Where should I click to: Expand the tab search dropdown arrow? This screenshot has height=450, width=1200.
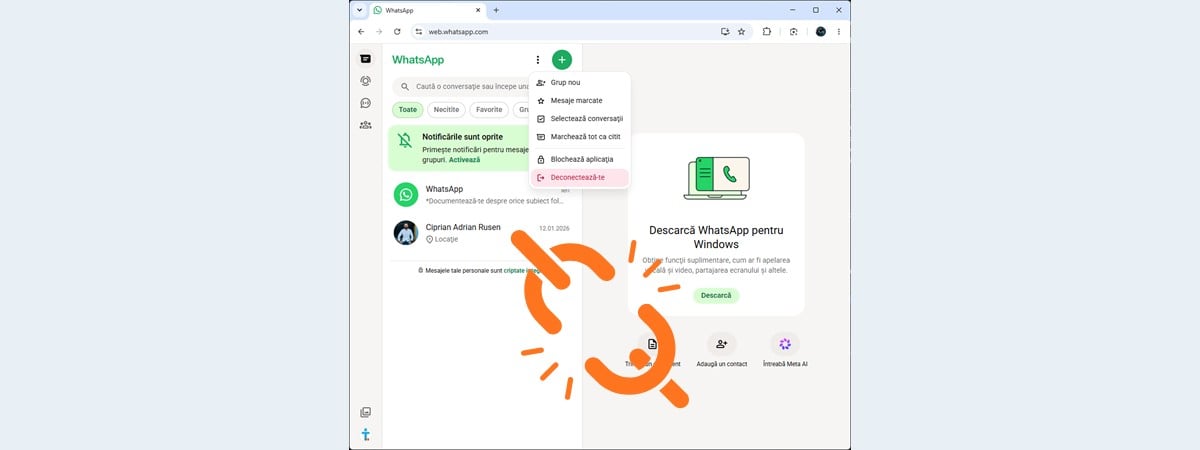360,10
